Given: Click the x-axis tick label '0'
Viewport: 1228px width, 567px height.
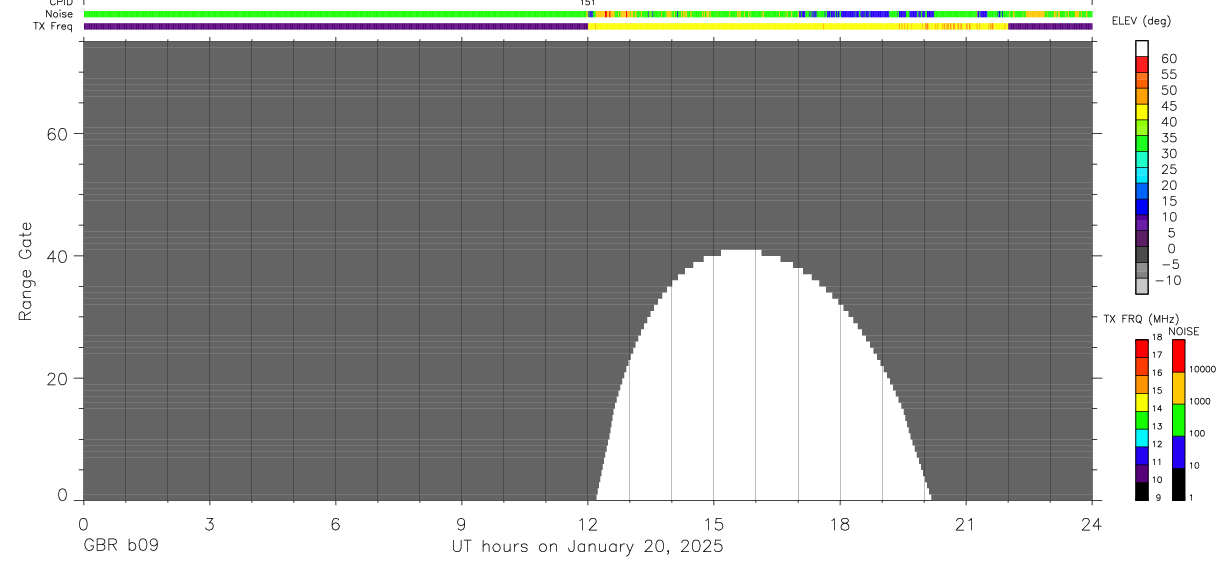Looking at the screenshot, I should coord(83,523).
